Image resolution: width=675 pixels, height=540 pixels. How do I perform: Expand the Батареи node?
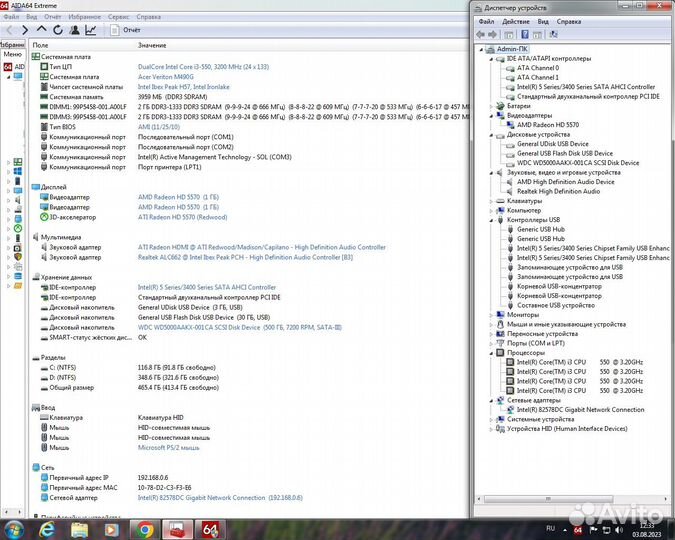(x=491, y=106)
